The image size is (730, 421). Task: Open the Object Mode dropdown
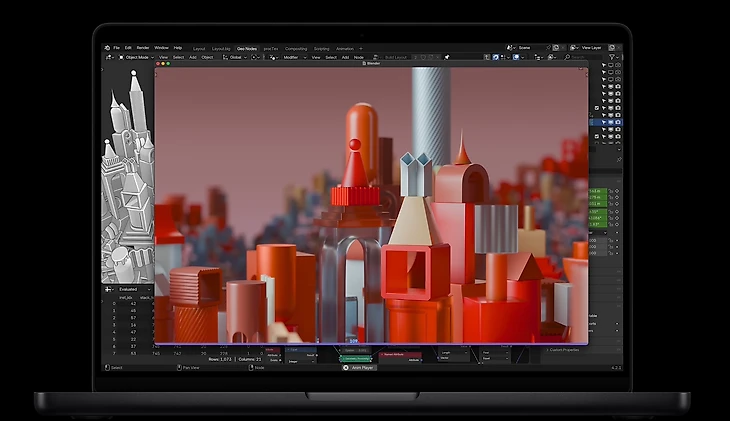[x=137, y=57]
